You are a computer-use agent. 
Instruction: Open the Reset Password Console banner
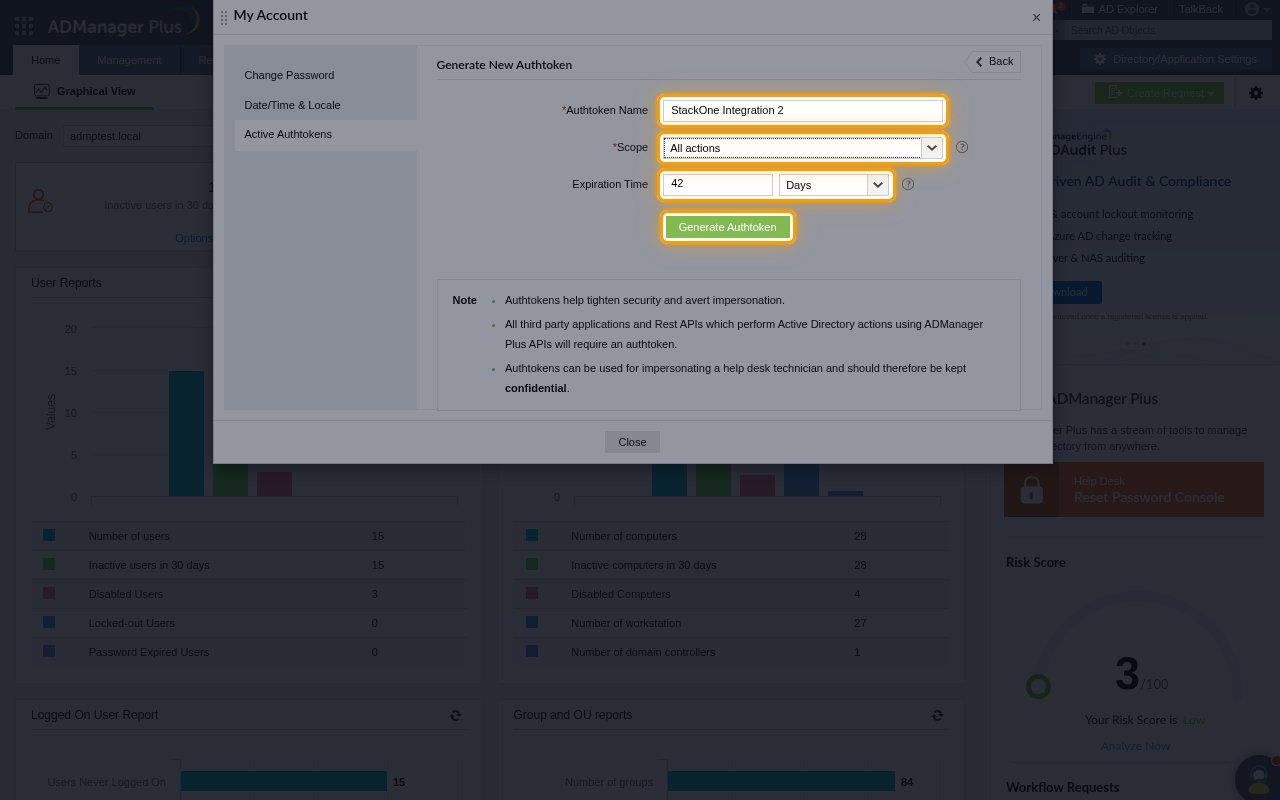click(1134, 490)
